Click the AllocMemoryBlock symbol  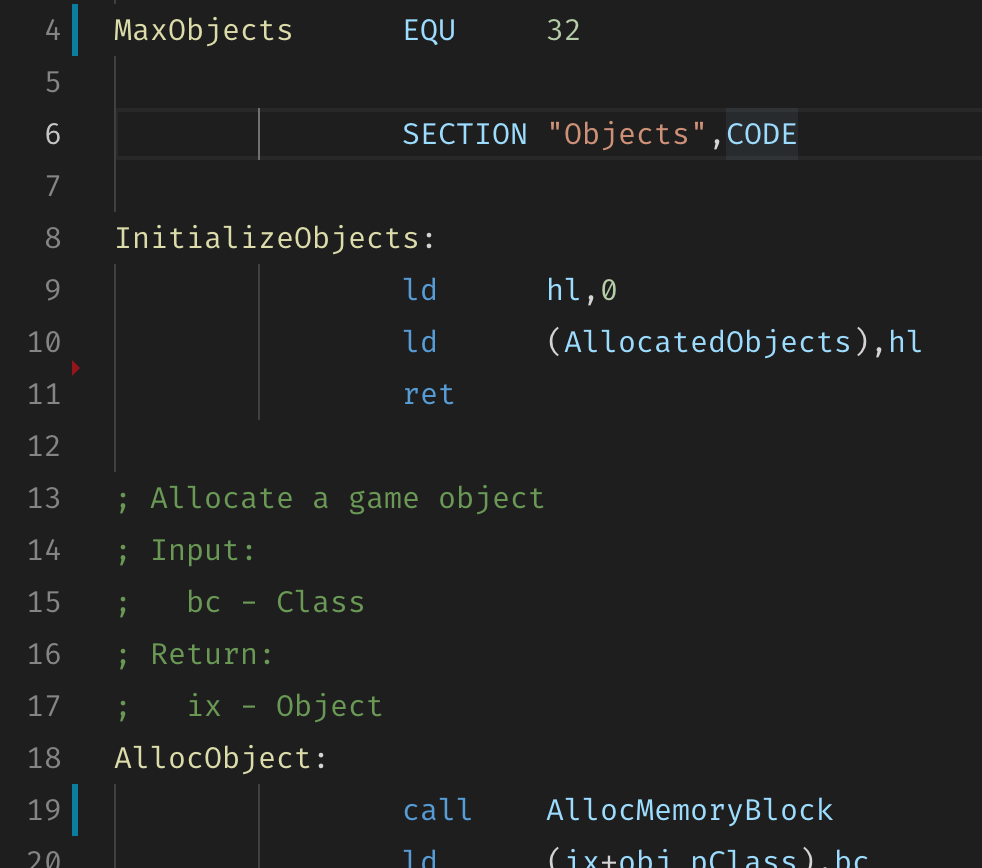pyautogui.click(x=690, y=810)
